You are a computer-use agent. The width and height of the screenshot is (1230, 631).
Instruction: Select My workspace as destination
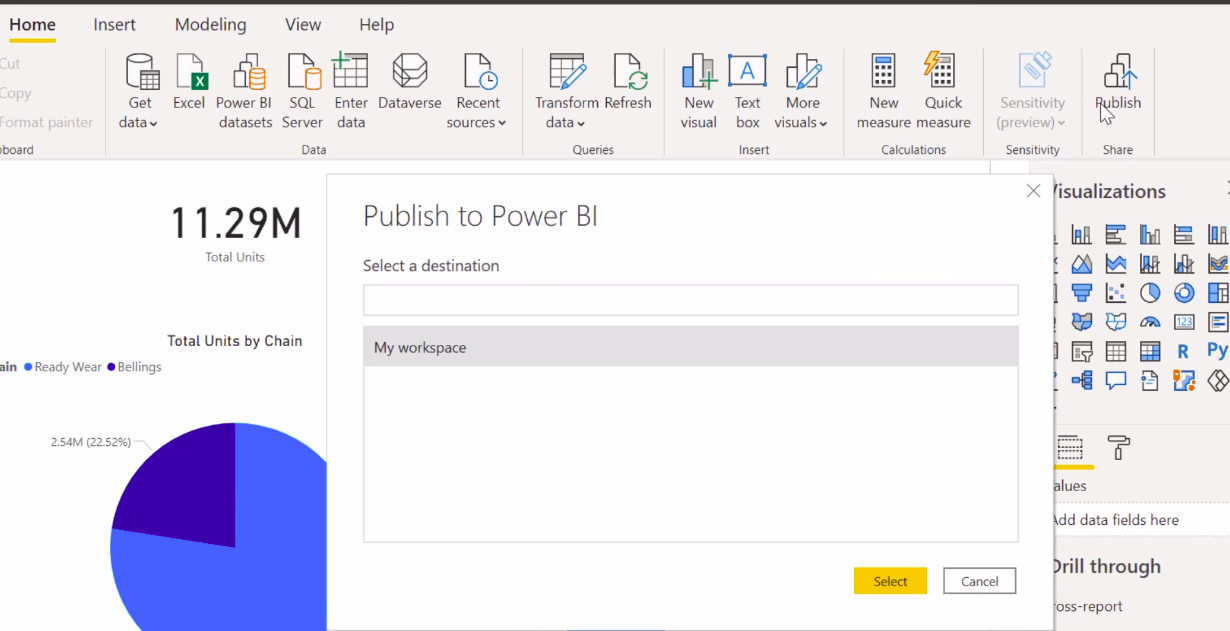pos(691,347)
